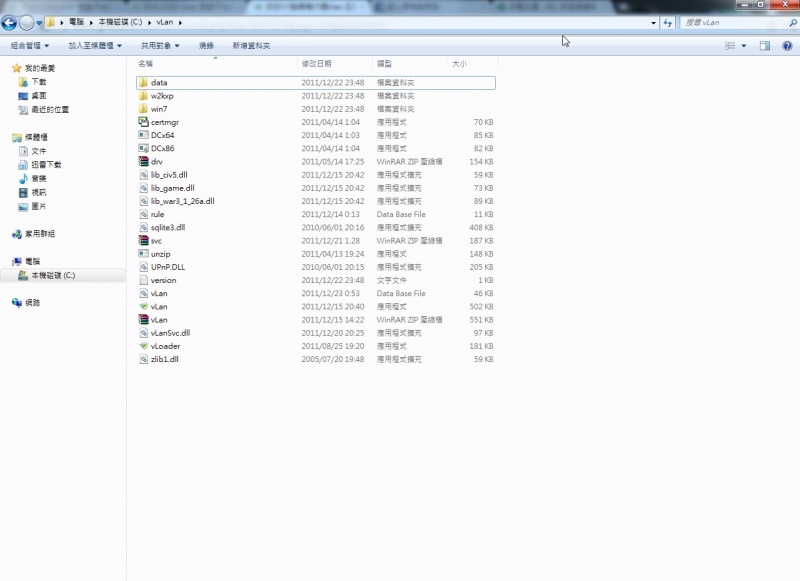The image size is (800, 581).
Task: Select 本機磁碟 (C:) in the breadcrumb
Action: pos(120,22)
